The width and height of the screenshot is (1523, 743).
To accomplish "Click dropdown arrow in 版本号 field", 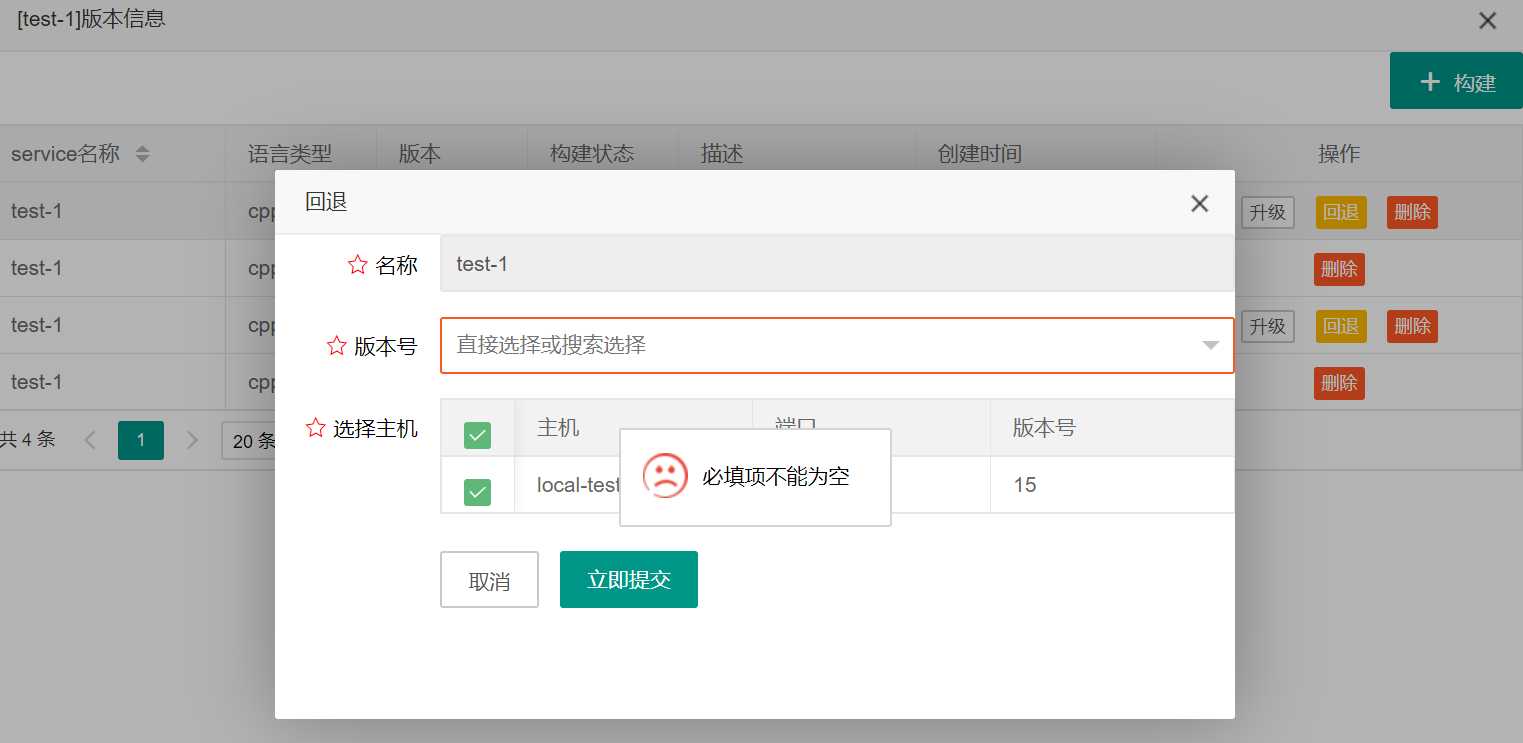I will (1210, 346).
